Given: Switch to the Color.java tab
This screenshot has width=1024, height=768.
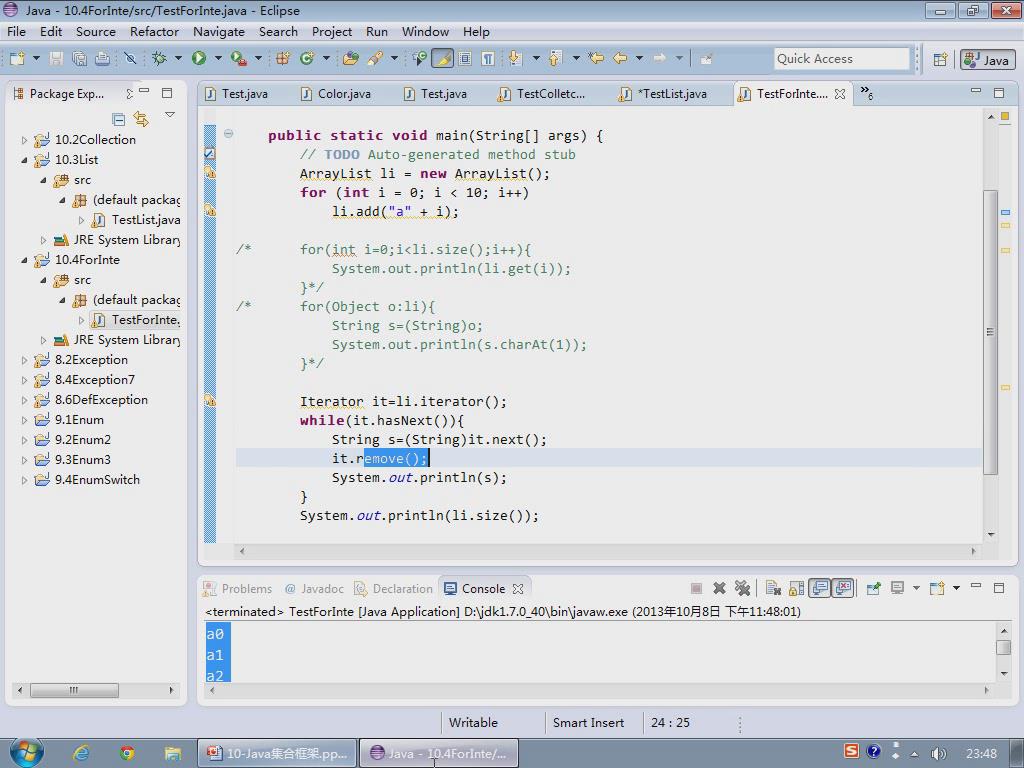Looking at the screenshot, I should click(x=336, y=94).
